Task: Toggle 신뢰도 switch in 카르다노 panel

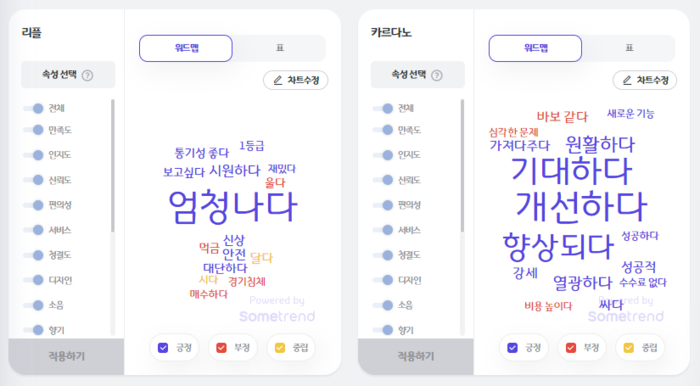Action: pos(383,180)
